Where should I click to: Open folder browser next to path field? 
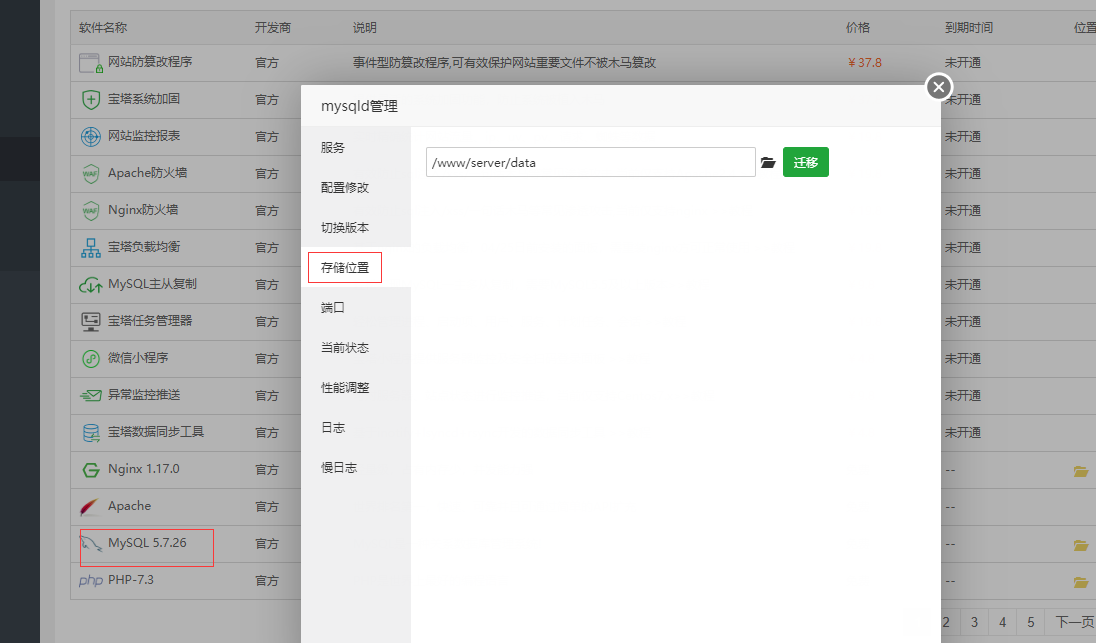[768, 162]
